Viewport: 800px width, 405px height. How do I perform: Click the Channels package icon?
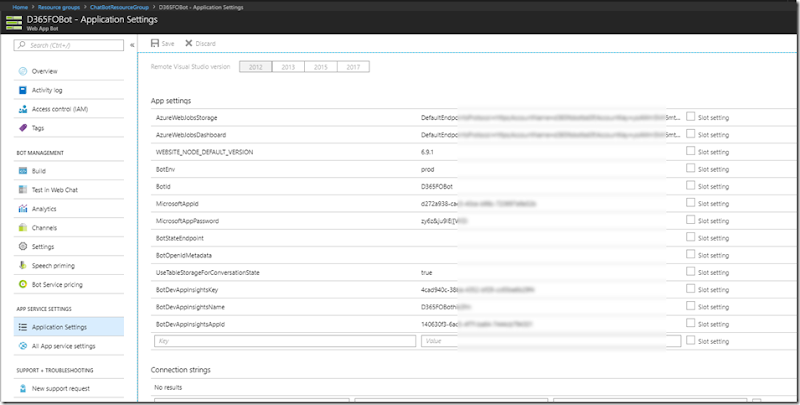click(x=22, y=227)
